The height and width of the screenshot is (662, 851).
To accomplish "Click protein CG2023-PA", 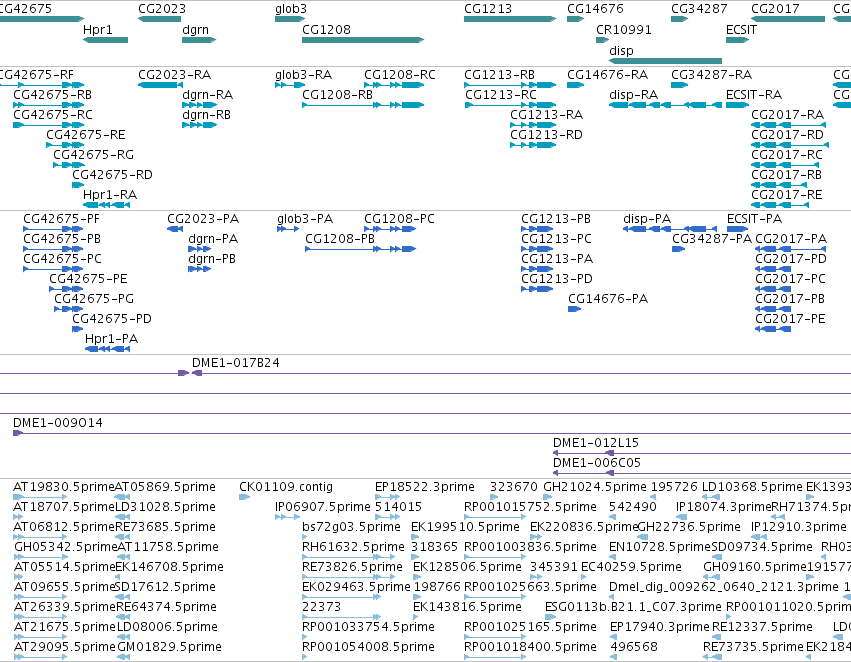I will click(202, 219).
